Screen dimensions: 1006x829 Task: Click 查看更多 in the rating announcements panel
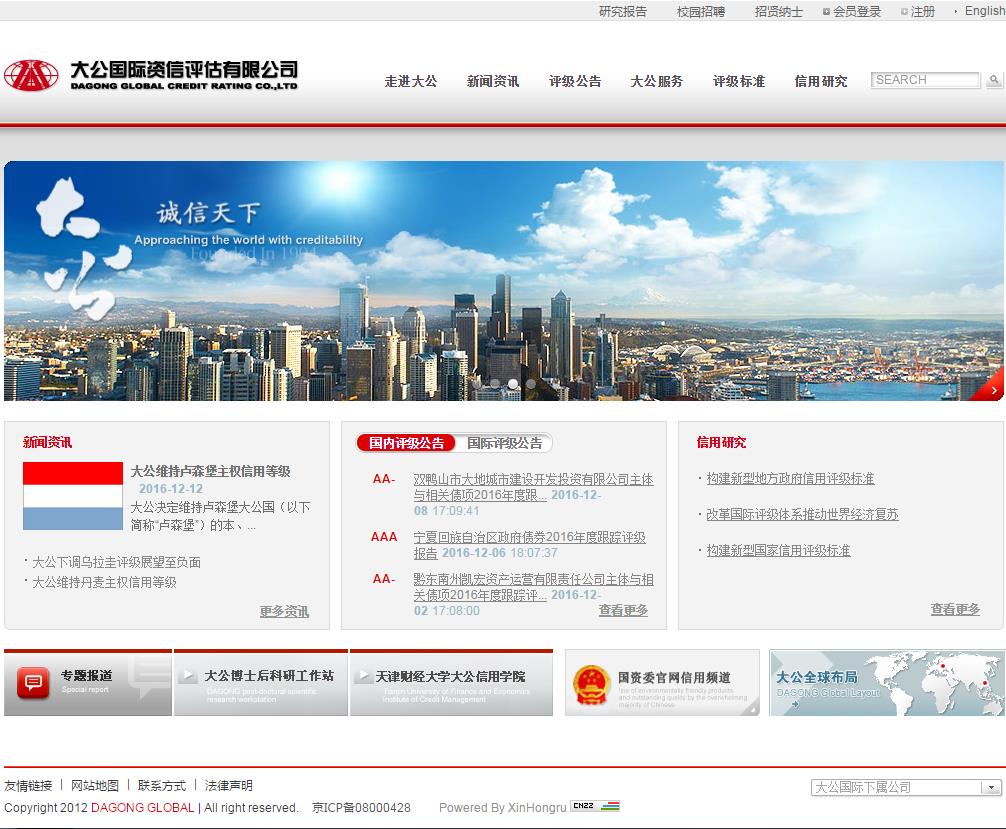pos(623,610)
